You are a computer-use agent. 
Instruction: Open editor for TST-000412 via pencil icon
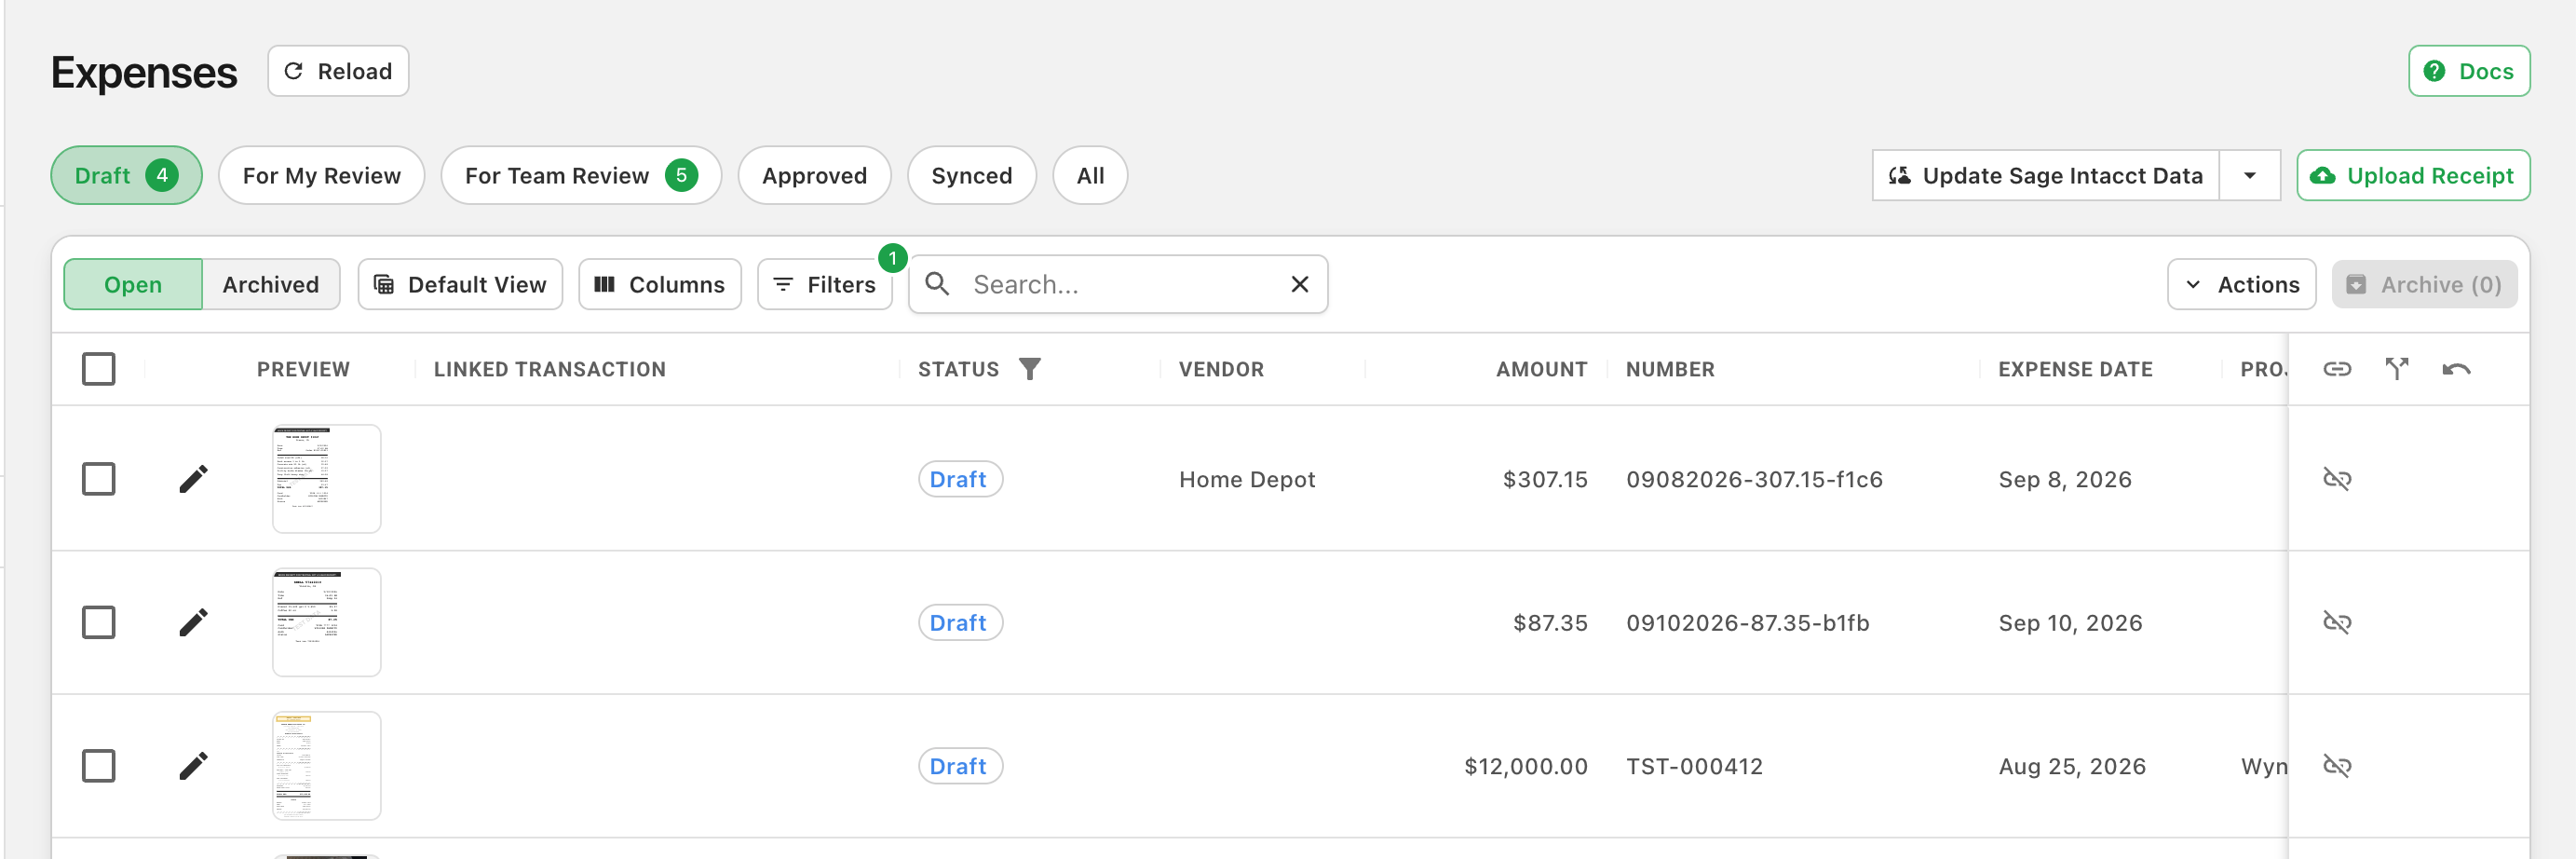click(x=193, y=766)
